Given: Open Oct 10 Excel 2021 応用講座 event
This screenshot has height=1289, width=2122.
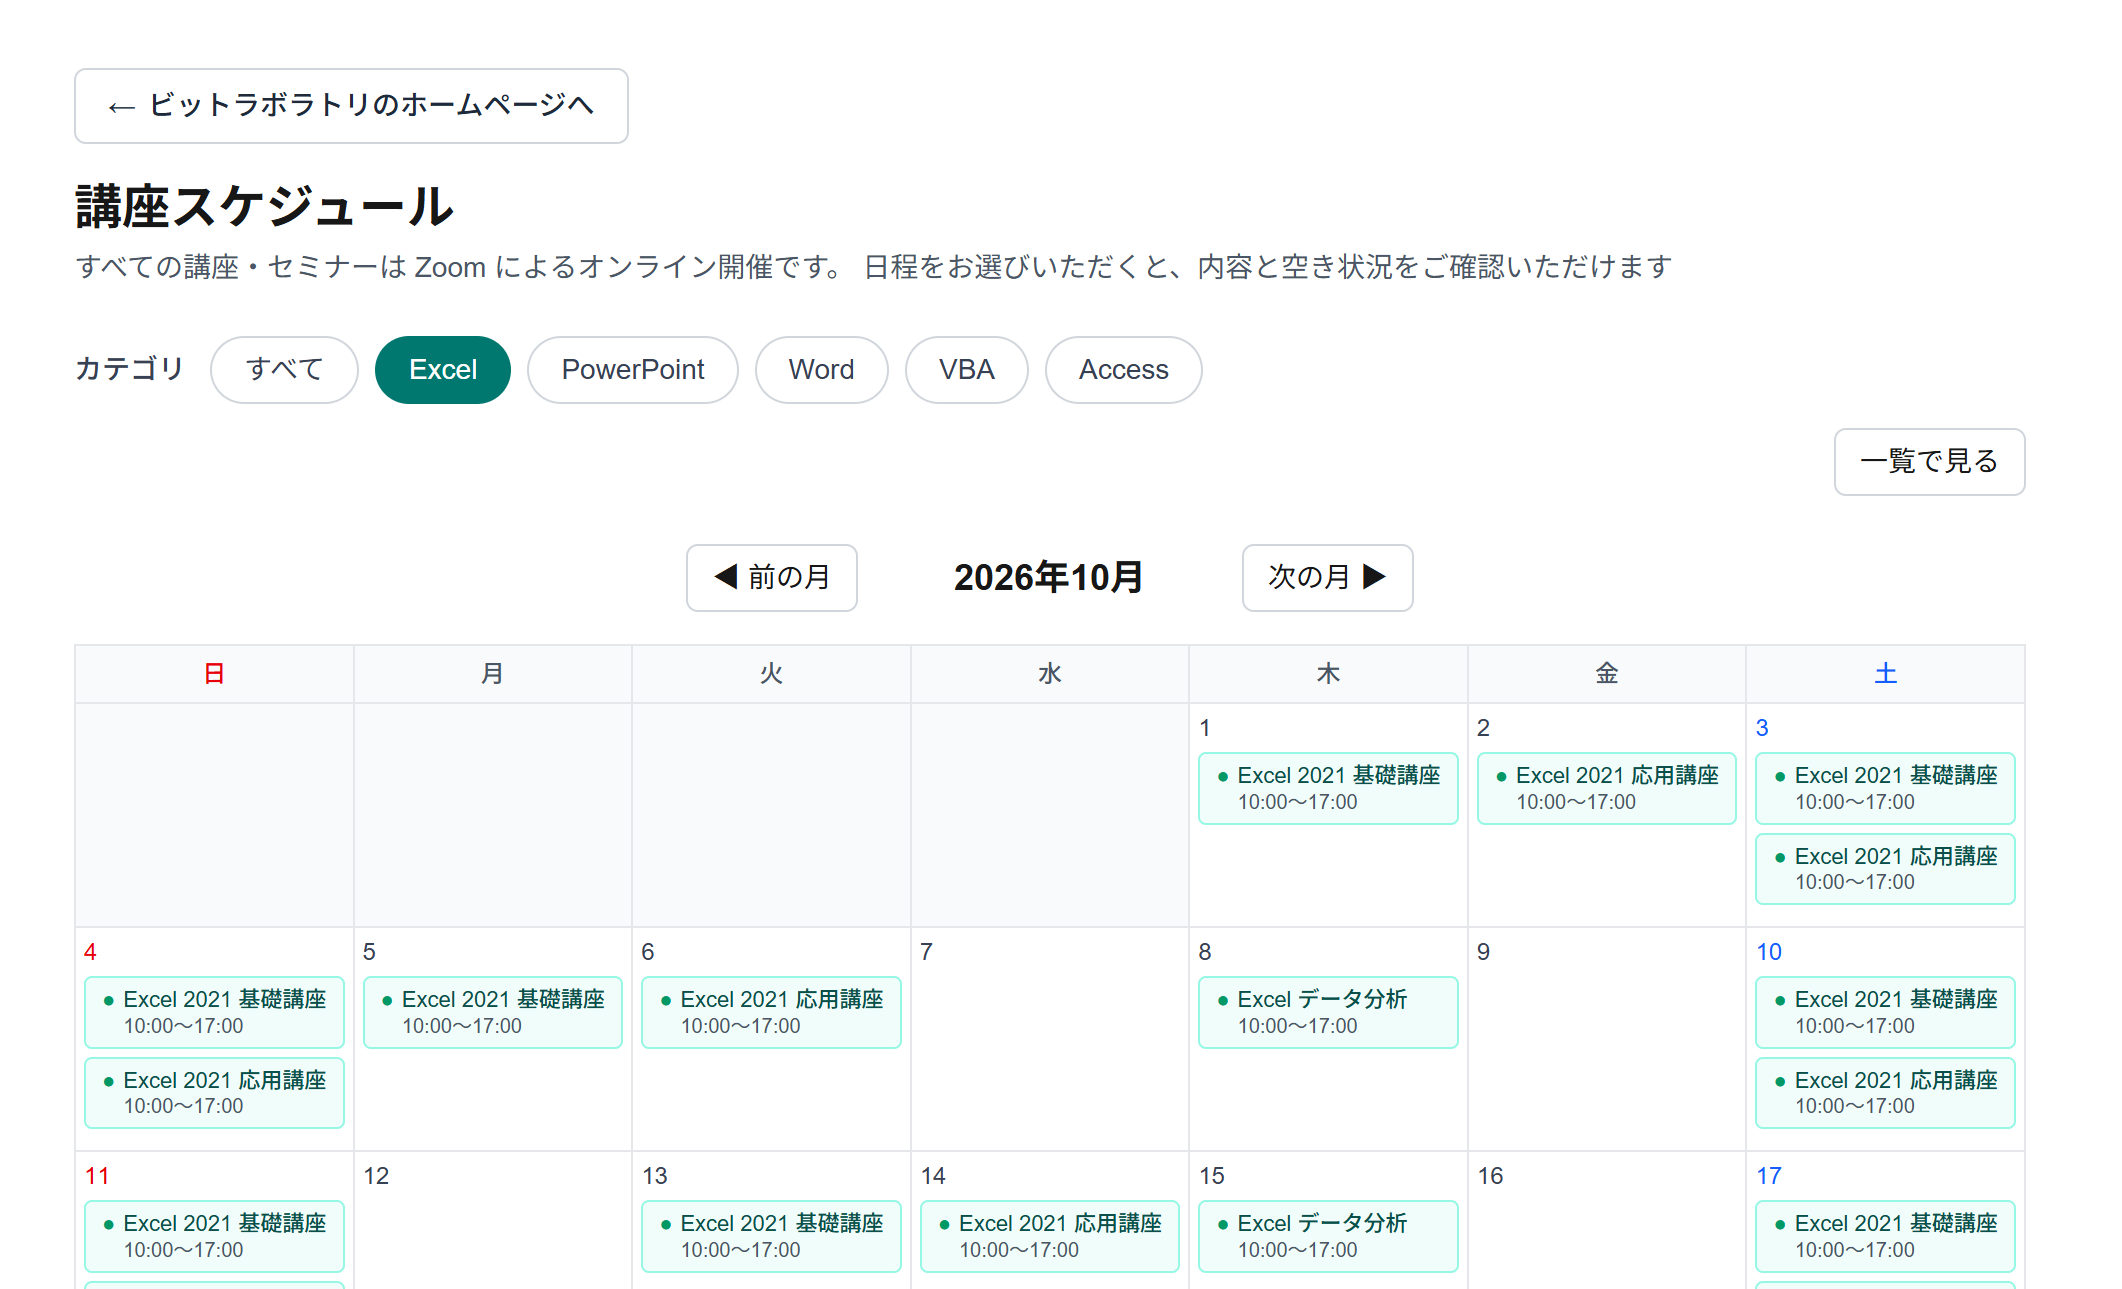Looking at the screenshot, I should tap(1885, 1093).
